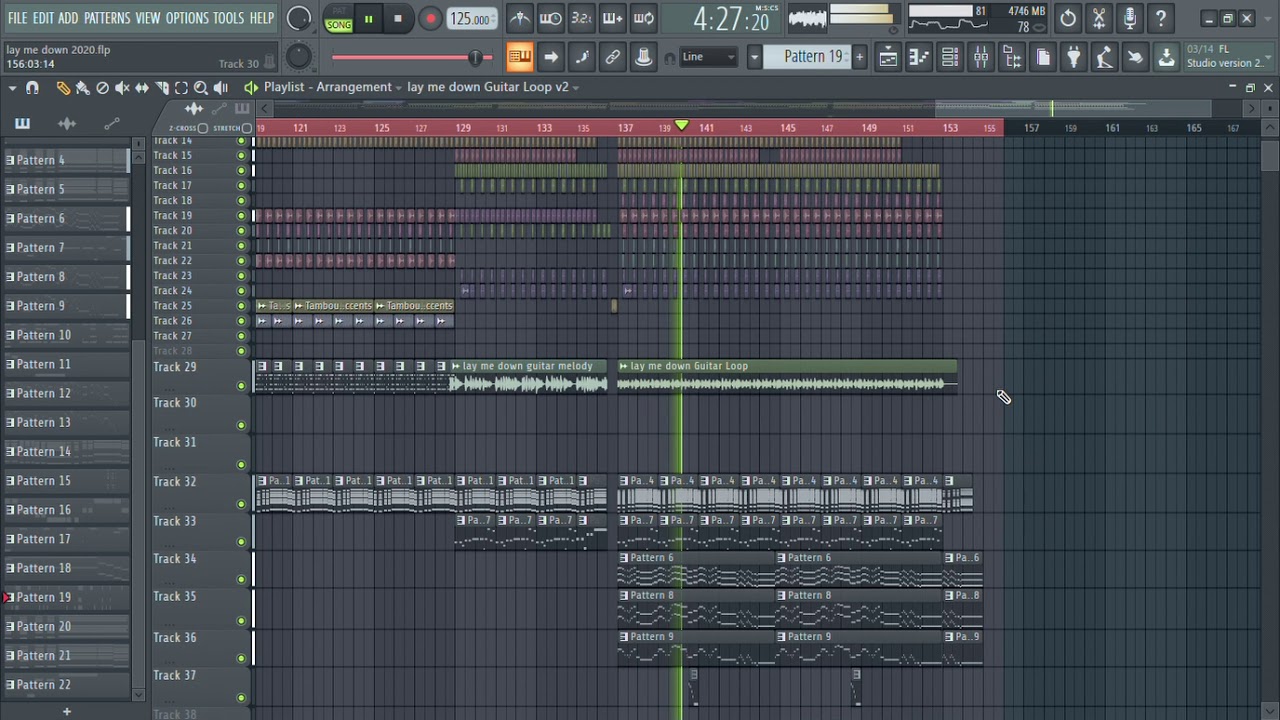Select the Slice tool
The height and width of the screenshot is (720, 1280).
[x=162, y=88]
